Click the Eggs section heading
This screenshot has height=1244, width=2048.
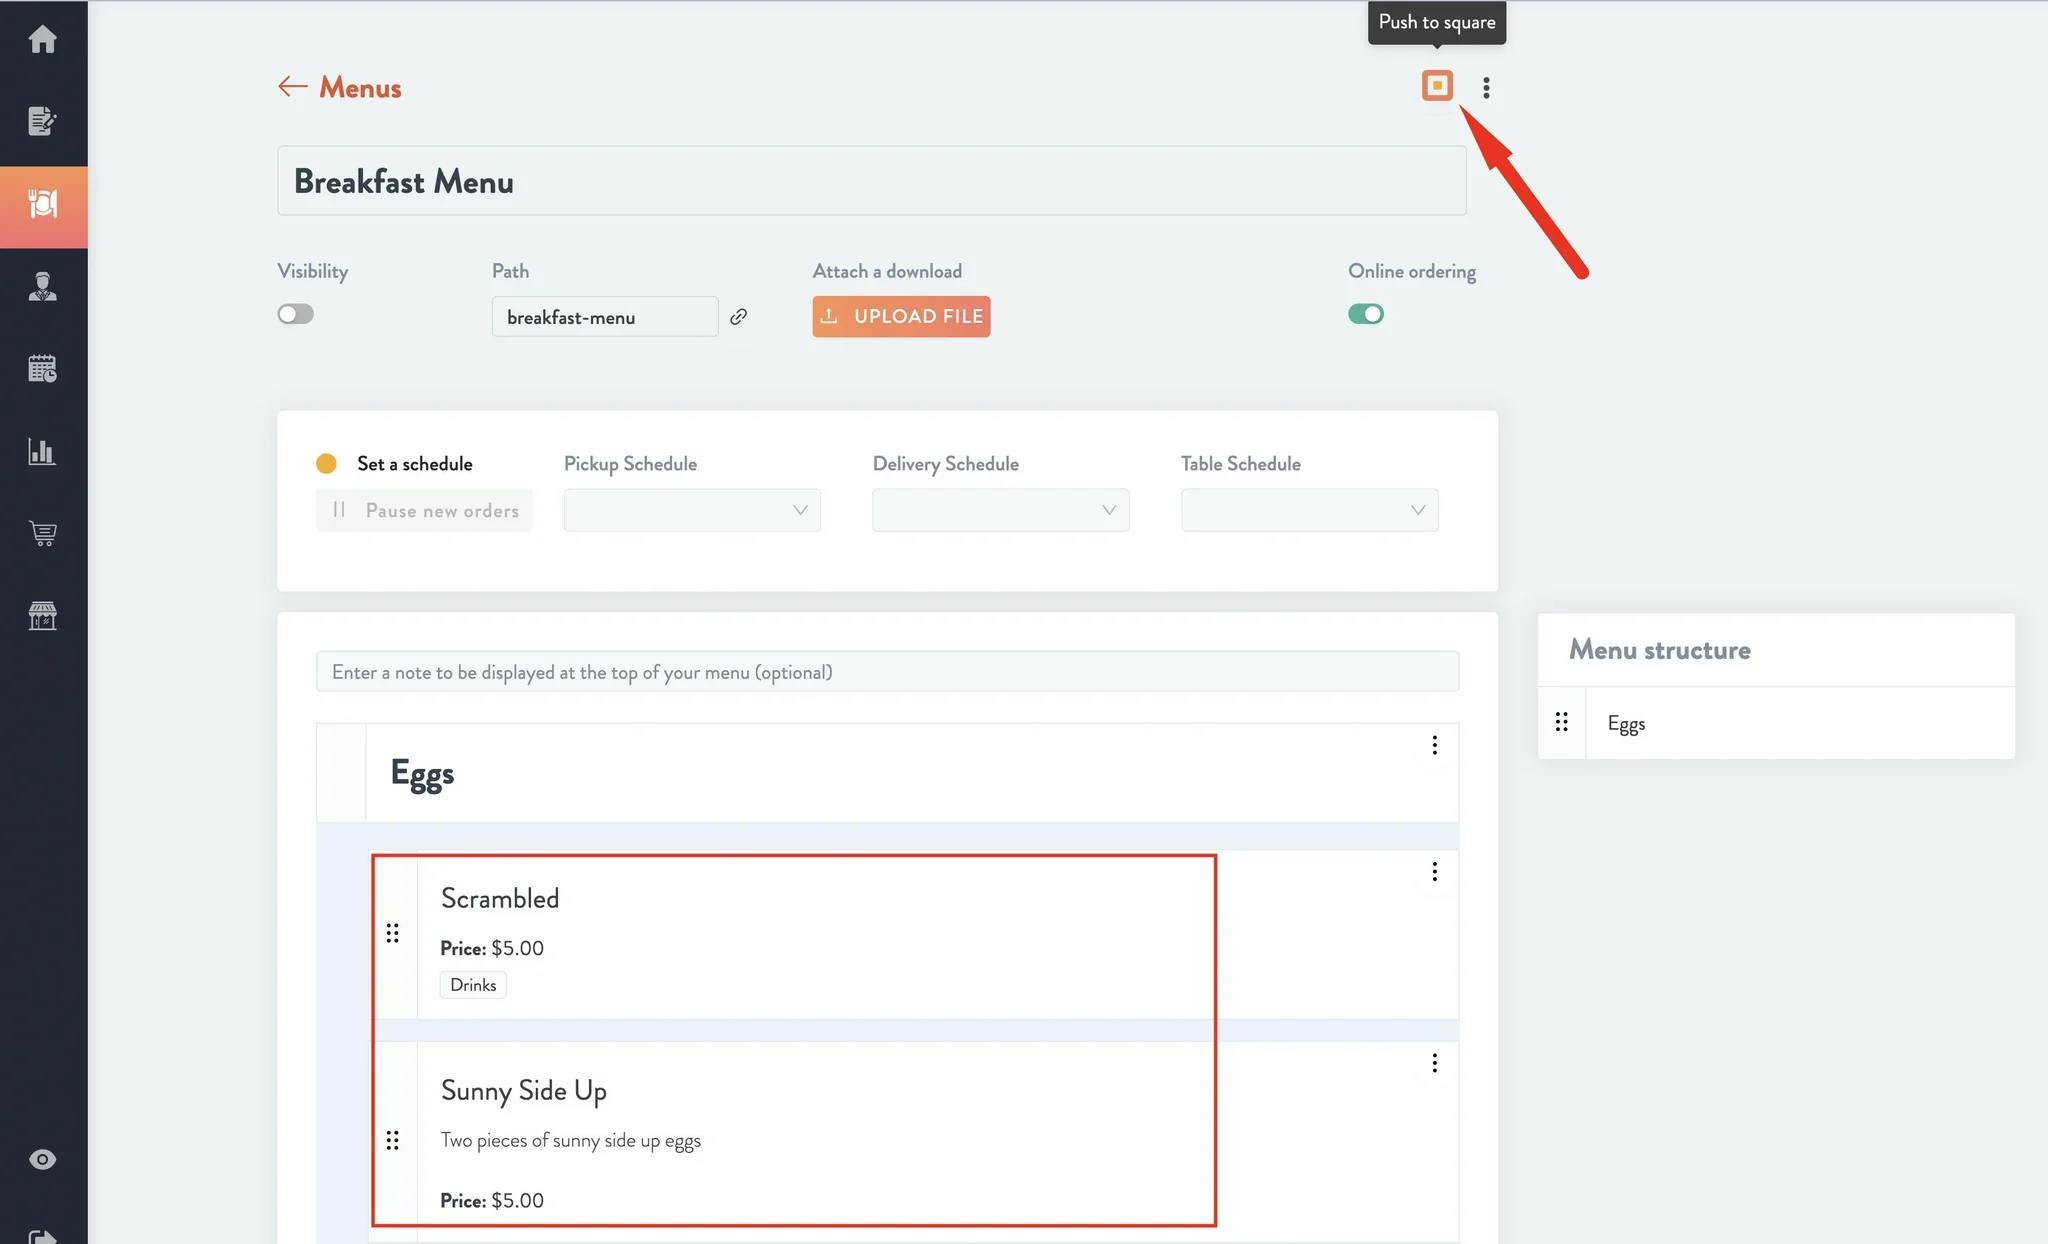point(422,774)
